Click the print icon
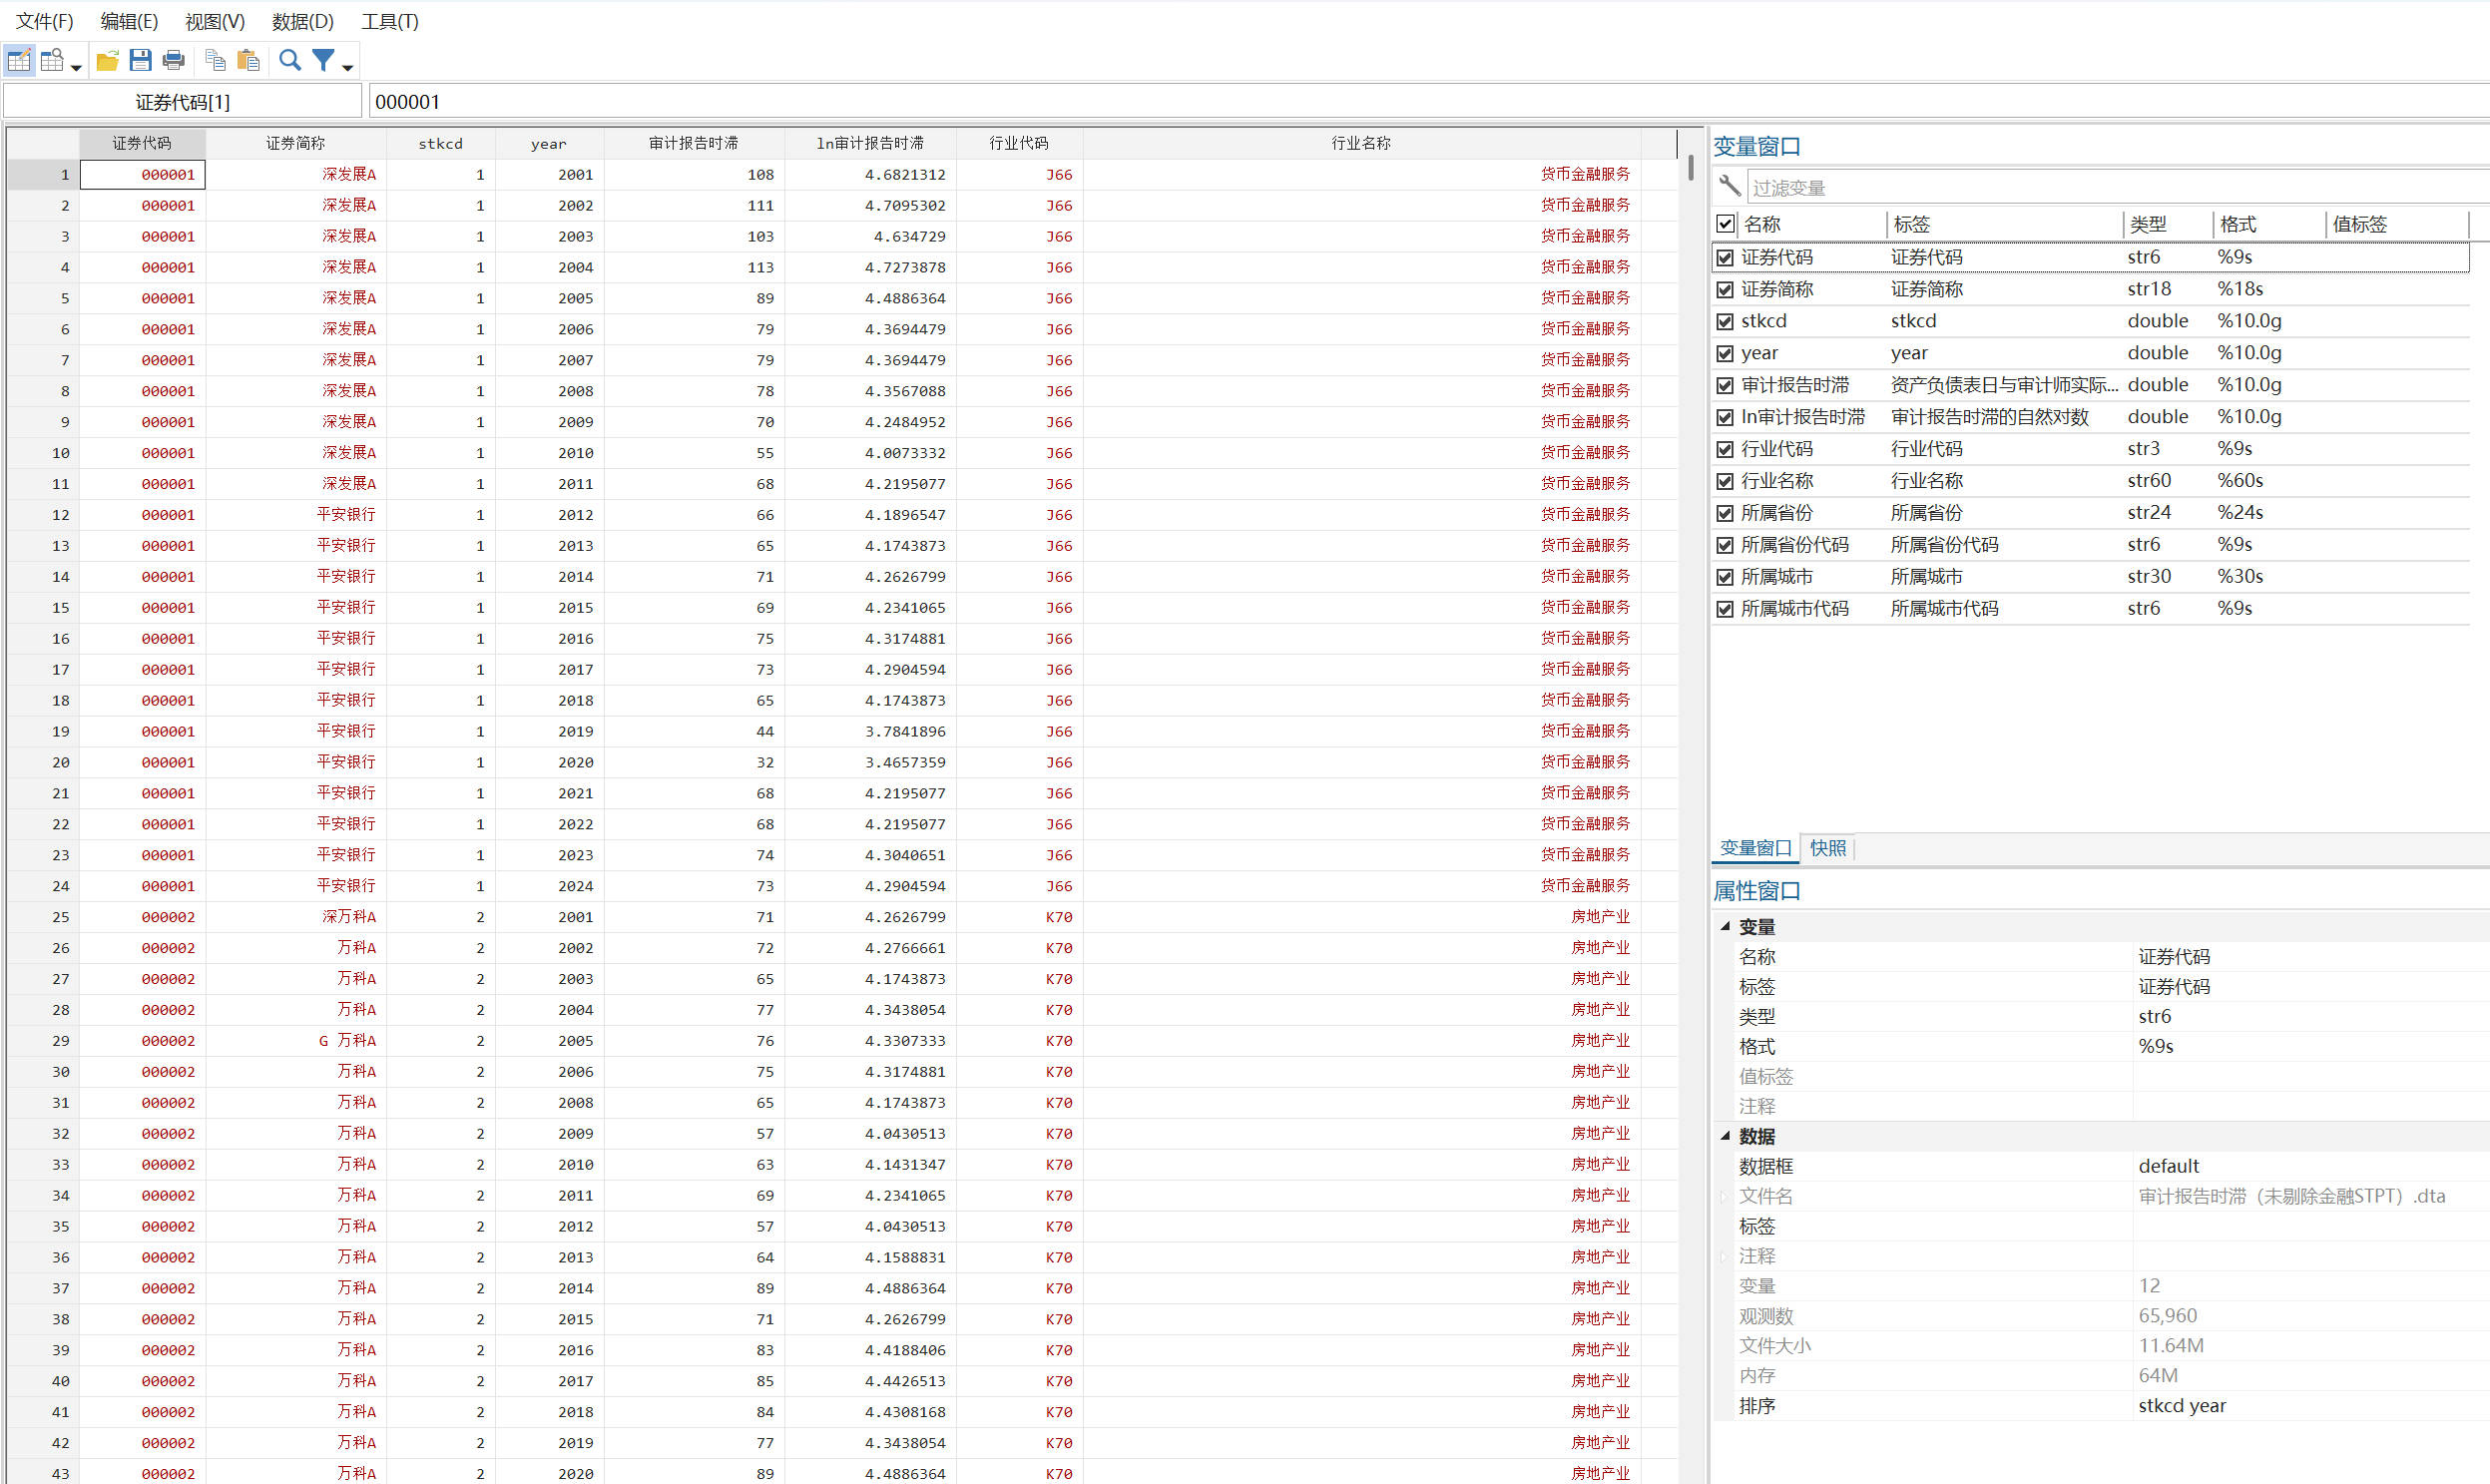 [x=173, y=61]
